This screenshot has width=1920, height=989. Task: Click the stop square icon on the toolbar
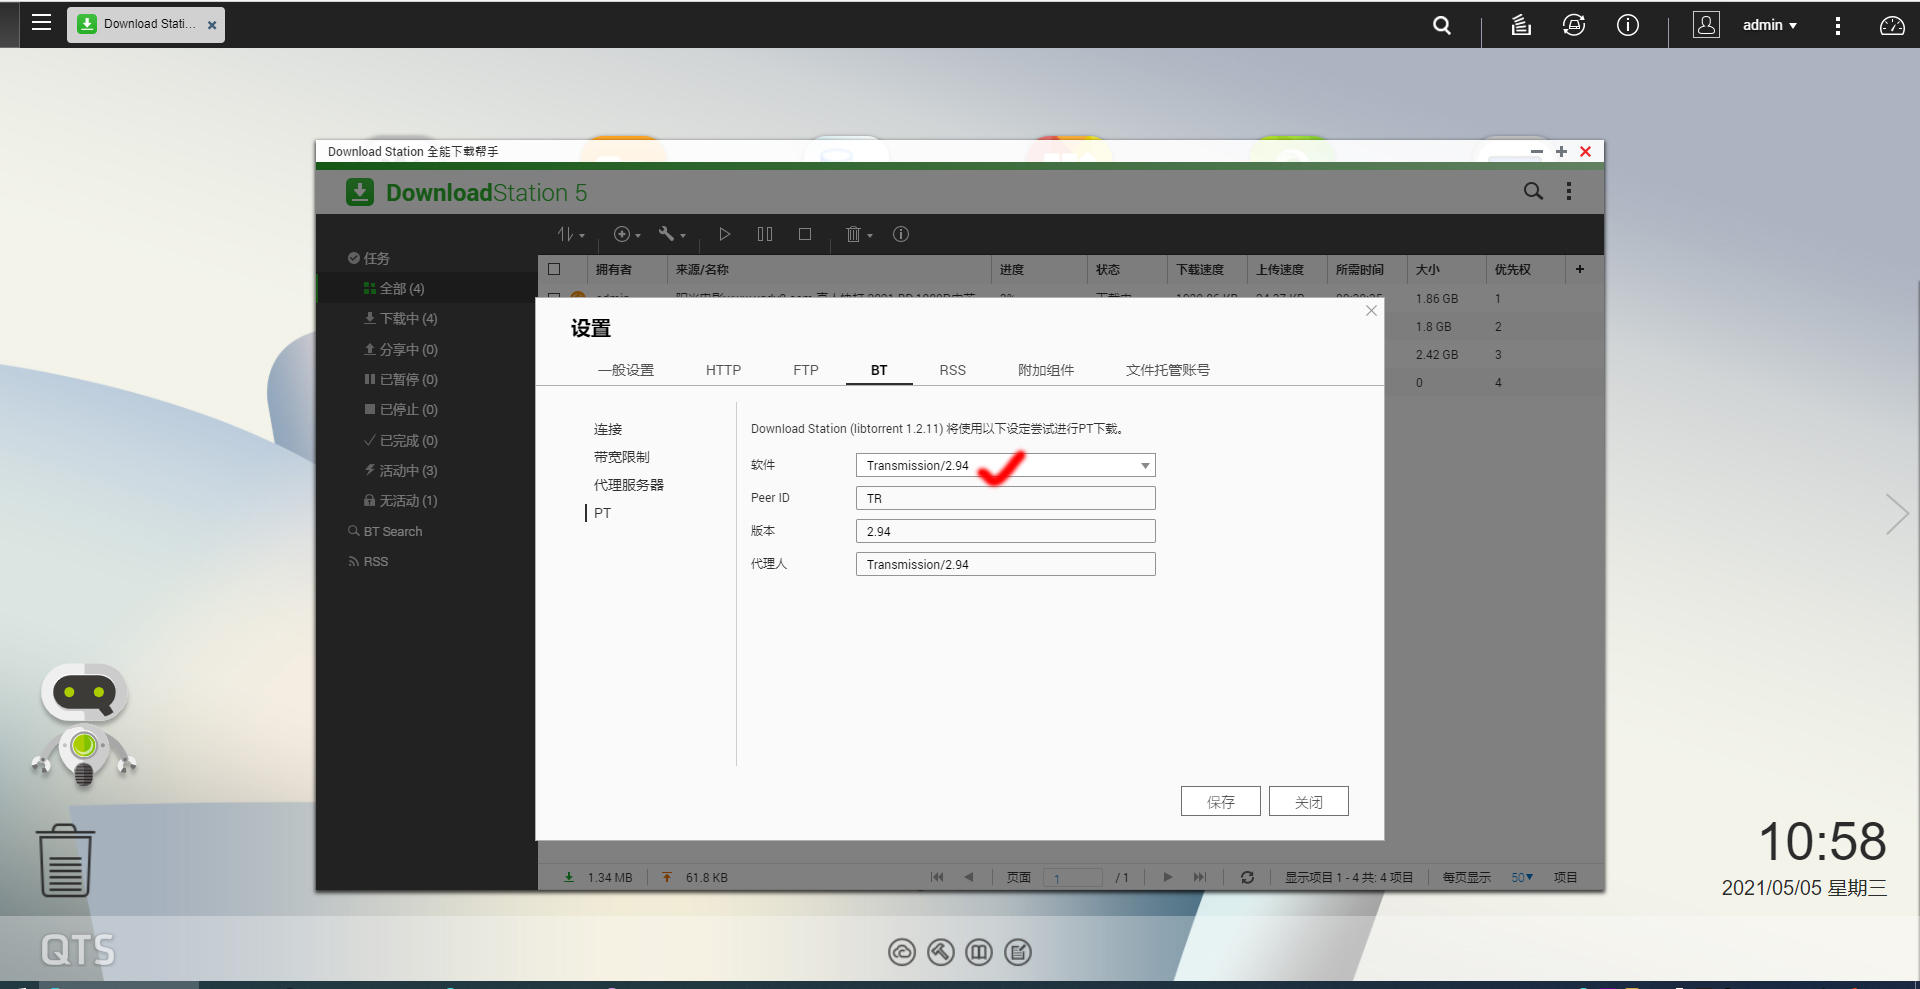pyautogui.click(x=804, y=234)
